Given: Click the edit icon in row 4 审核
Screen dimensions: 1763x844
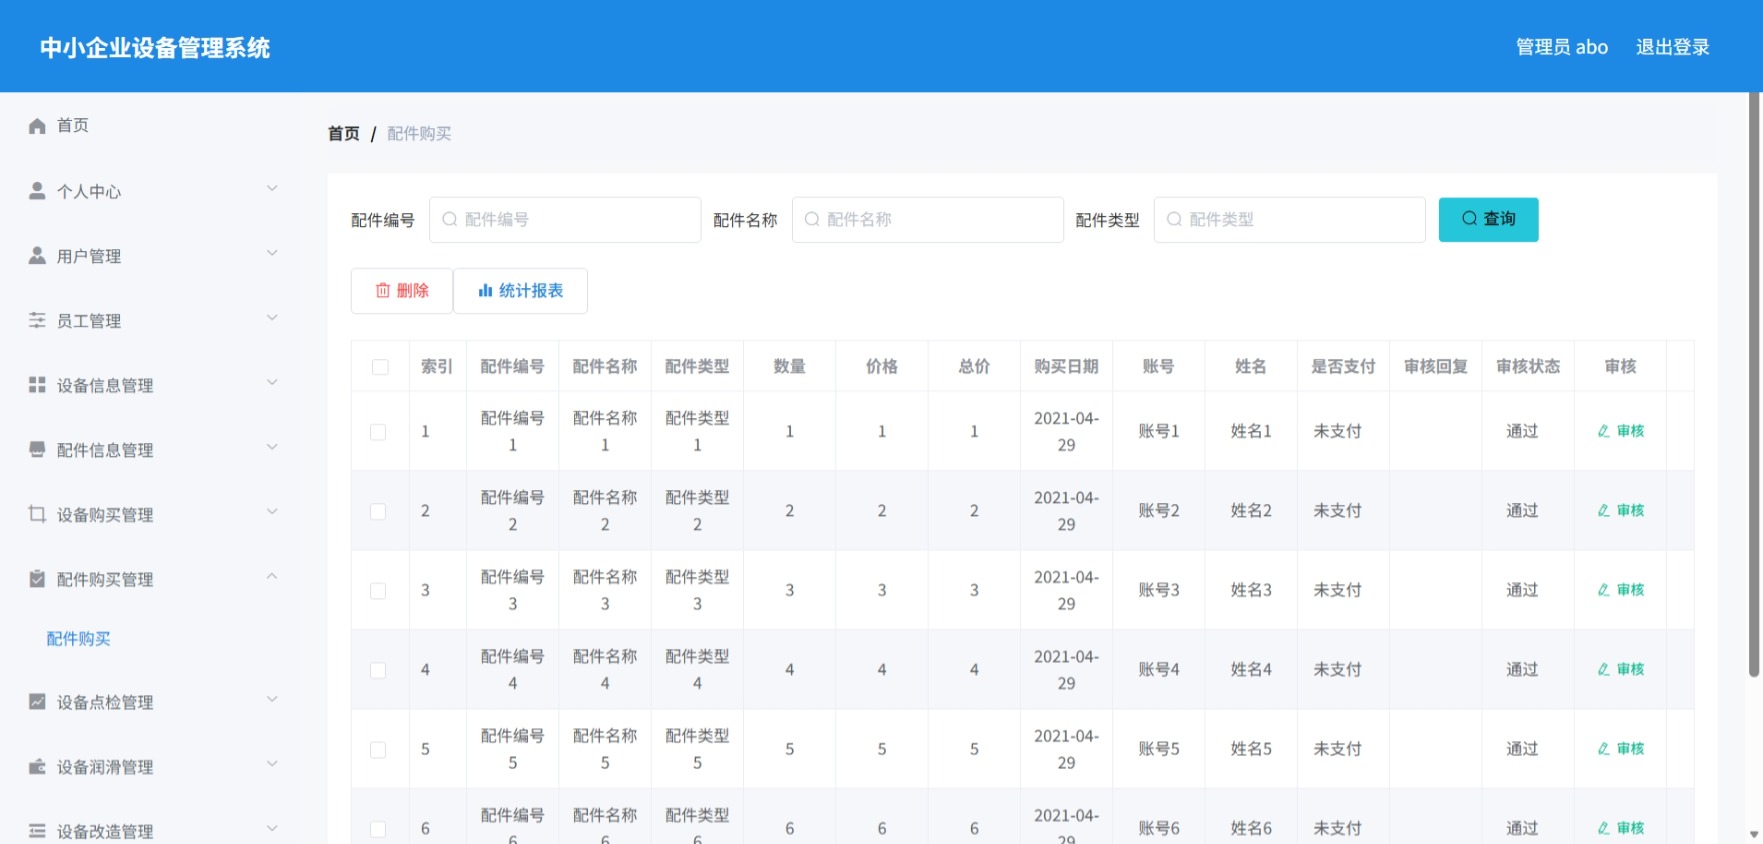Looking at the screenshot, I should 1603,669.
